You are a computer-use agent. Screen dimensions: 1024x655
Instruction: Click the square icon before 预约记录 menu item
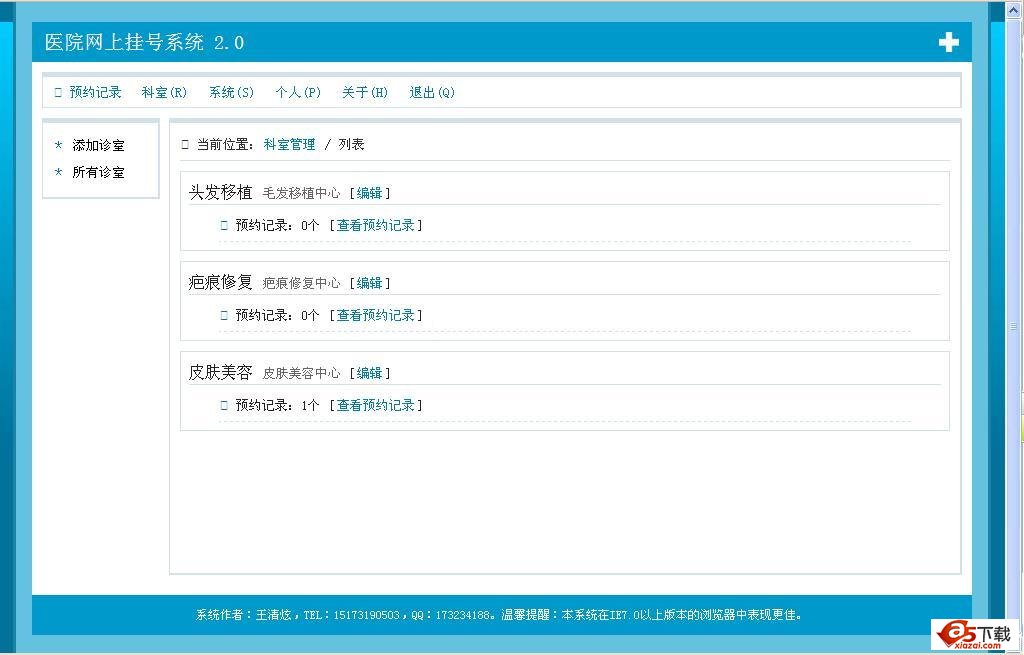click(x=57, y=91)
